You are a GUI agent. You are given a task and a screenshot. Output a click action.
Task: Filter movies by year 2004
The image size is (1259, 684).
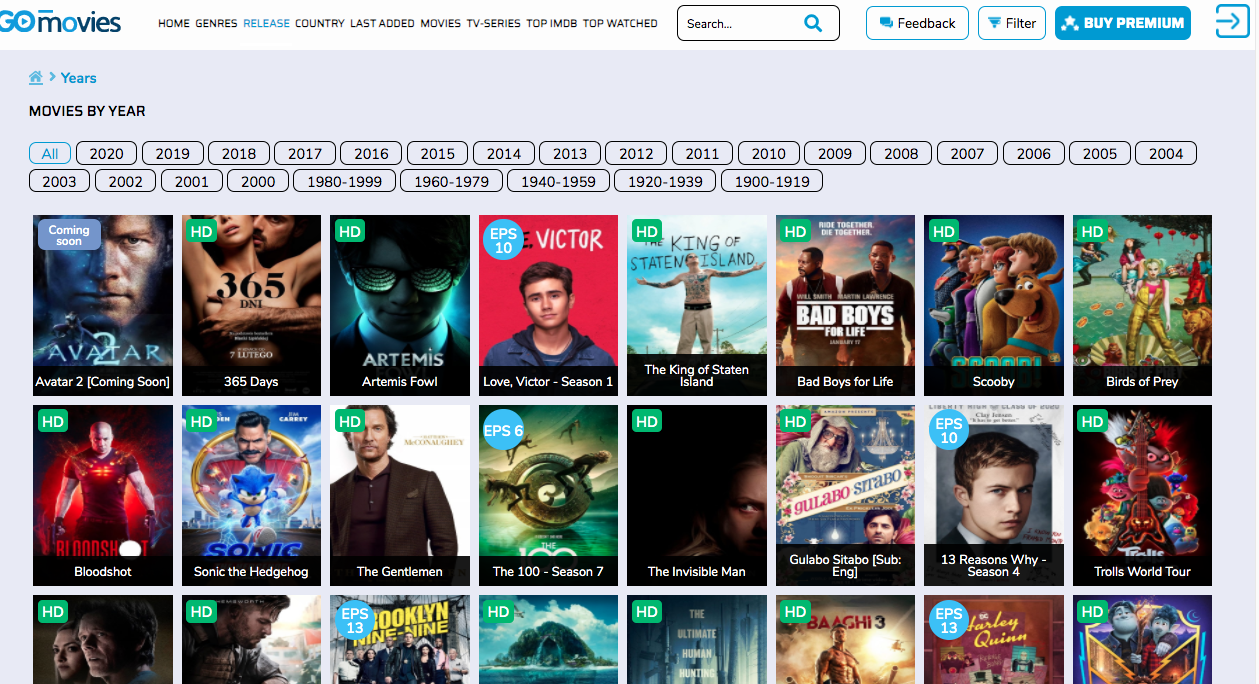click(x=1166, y=153)
